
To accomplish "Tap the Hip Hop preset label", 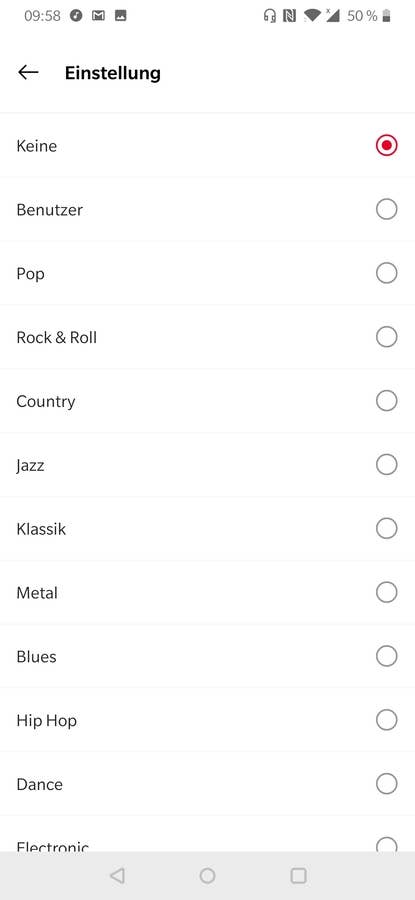I will coord(46,721).
